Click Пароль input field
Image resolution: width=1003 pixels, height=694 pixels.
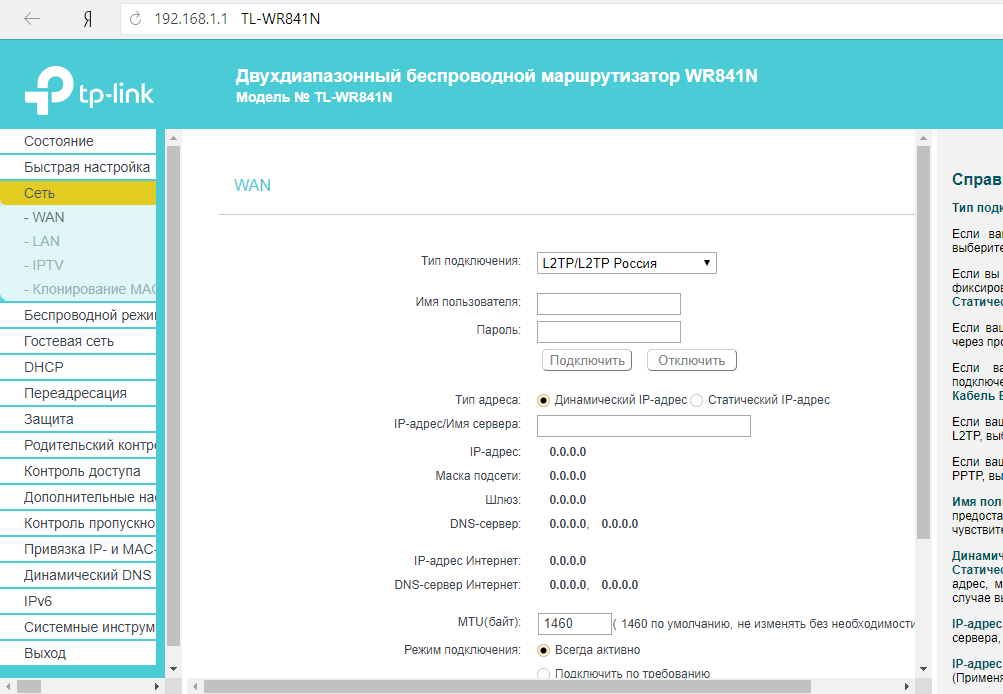[608, 332]
